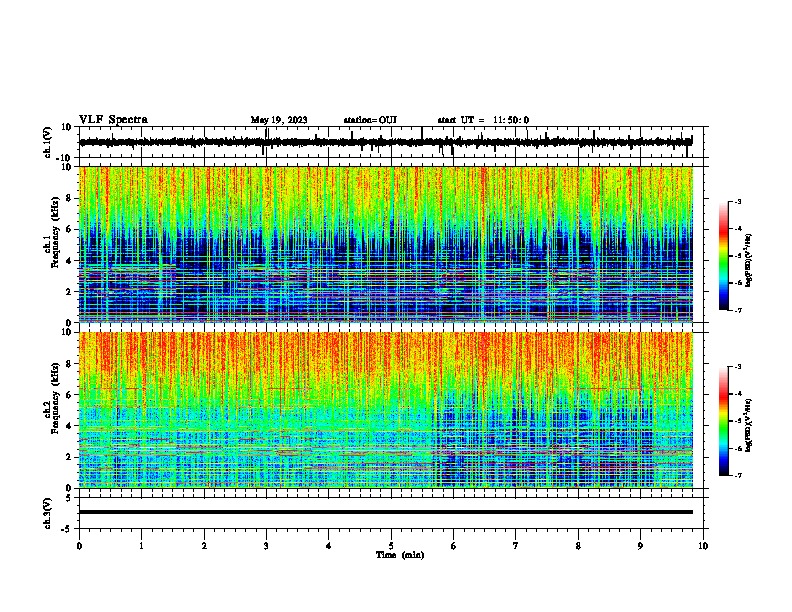Click the '-7' tick on ch.1 colorbar
792x612 pixels.
click(738, 310)
